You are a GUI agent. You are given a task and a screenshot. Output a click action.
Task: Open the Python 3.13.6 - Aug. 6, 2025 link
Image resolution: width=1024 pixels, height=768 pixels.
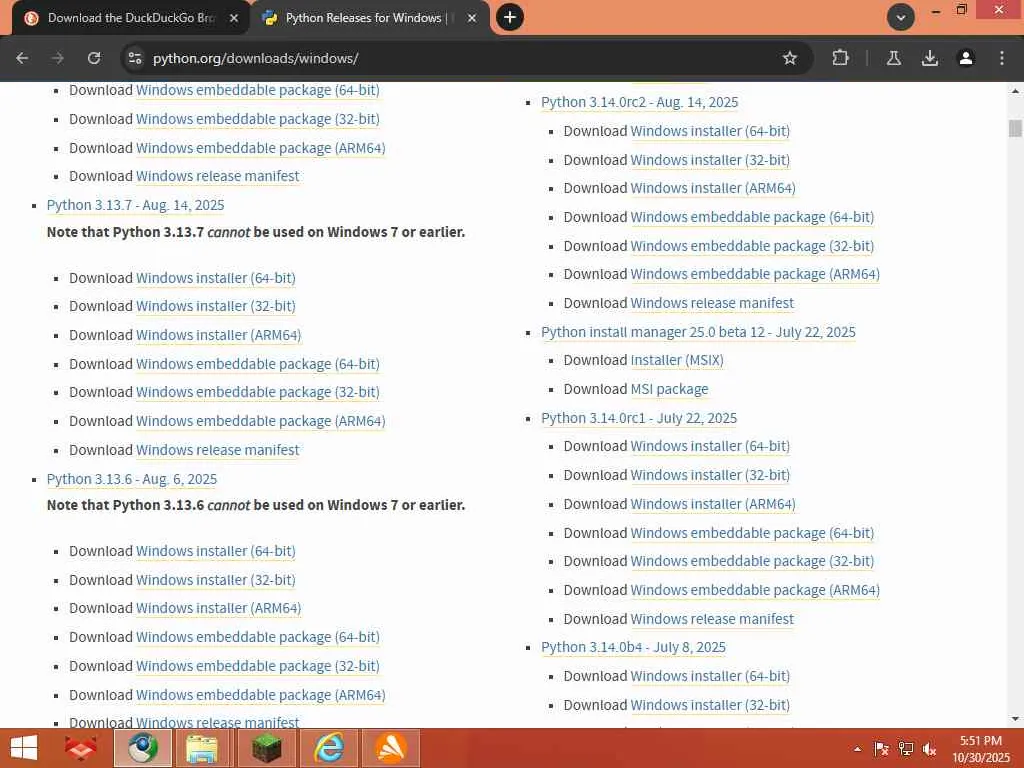tap(132, 479)
